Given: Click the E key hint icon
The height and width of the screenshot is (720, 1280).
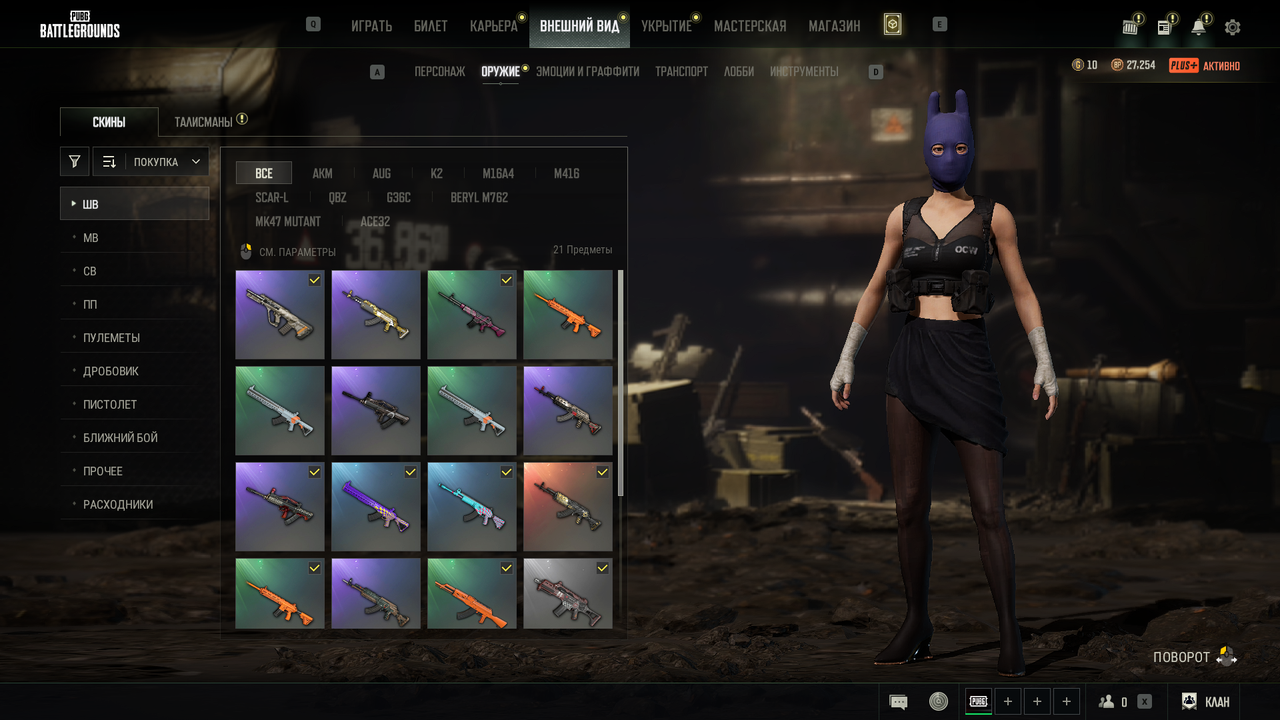Looking at the screenshot, I should 939,24.
